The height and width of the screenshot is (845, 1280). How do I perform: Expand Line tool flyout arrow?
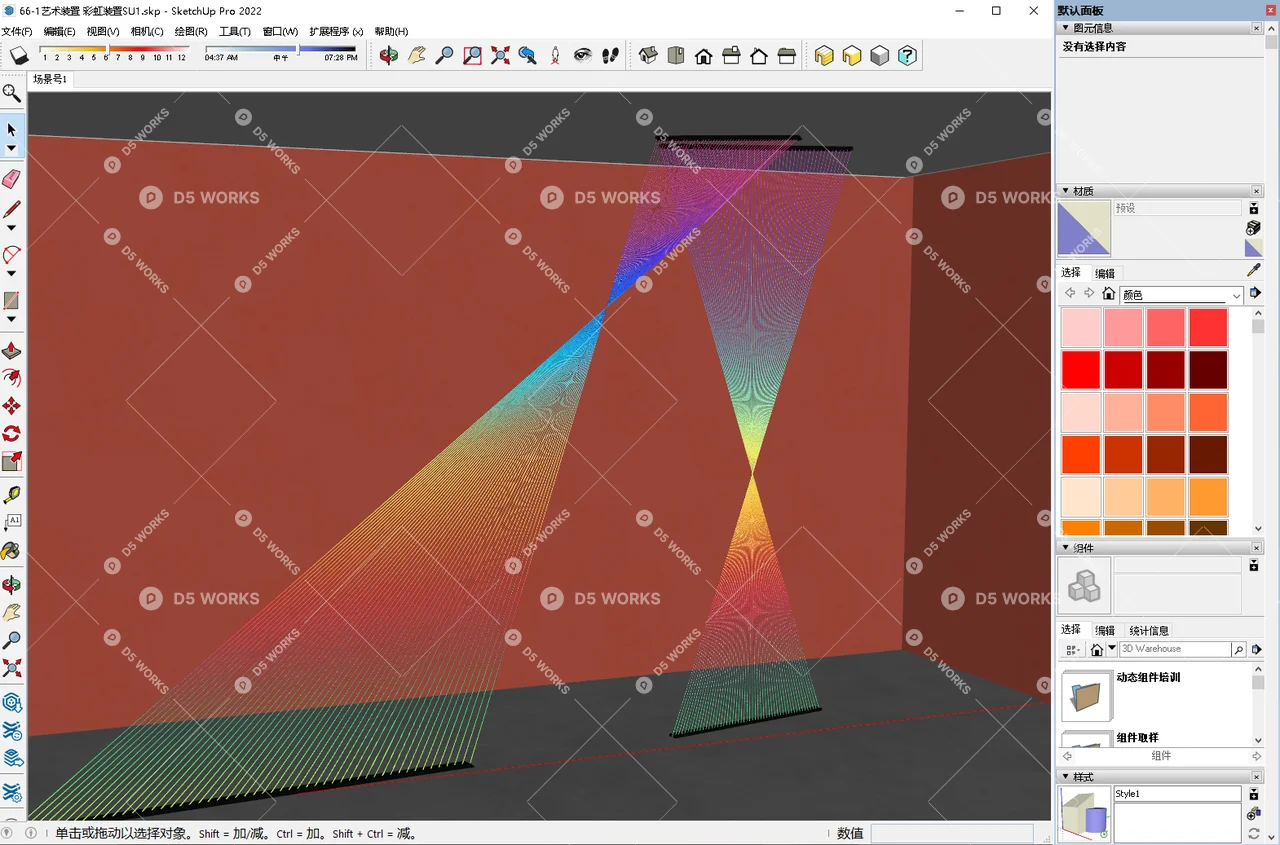point(12,228)
